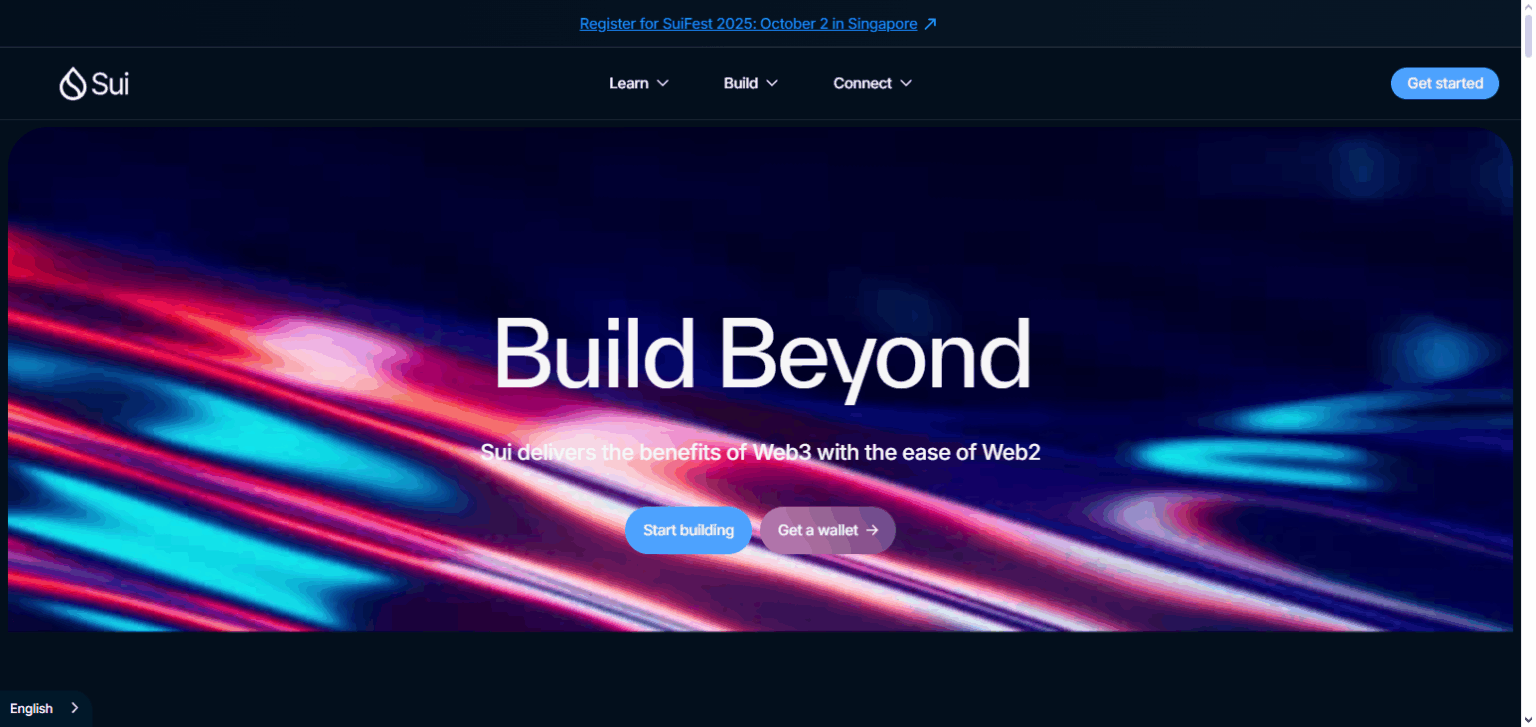
Task: Open the English language selector
Action: click(x=45, y=708)
